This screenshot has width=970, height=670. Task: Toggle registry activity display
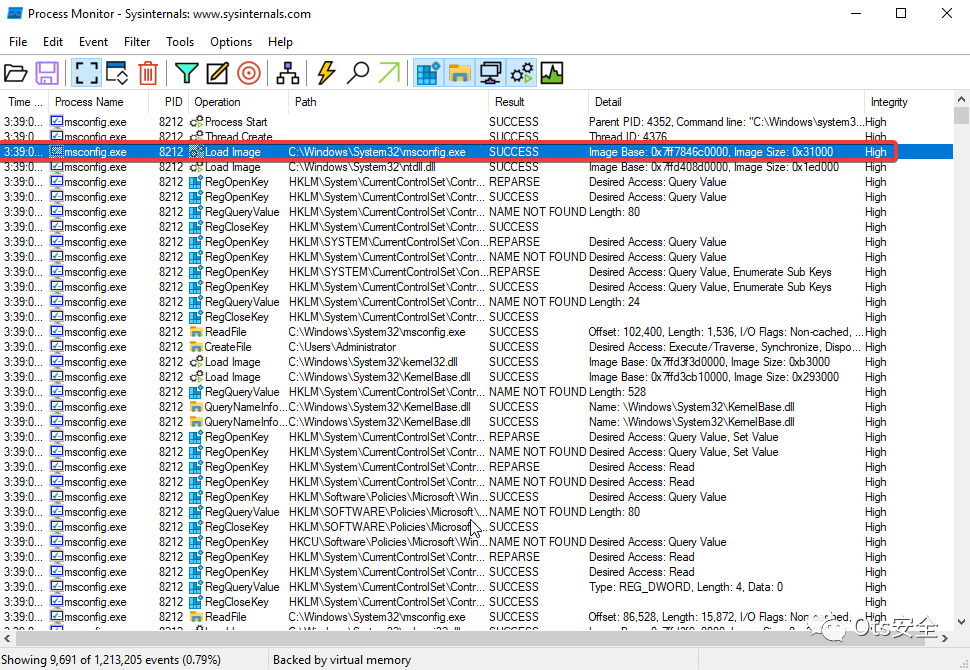(428, 73)
